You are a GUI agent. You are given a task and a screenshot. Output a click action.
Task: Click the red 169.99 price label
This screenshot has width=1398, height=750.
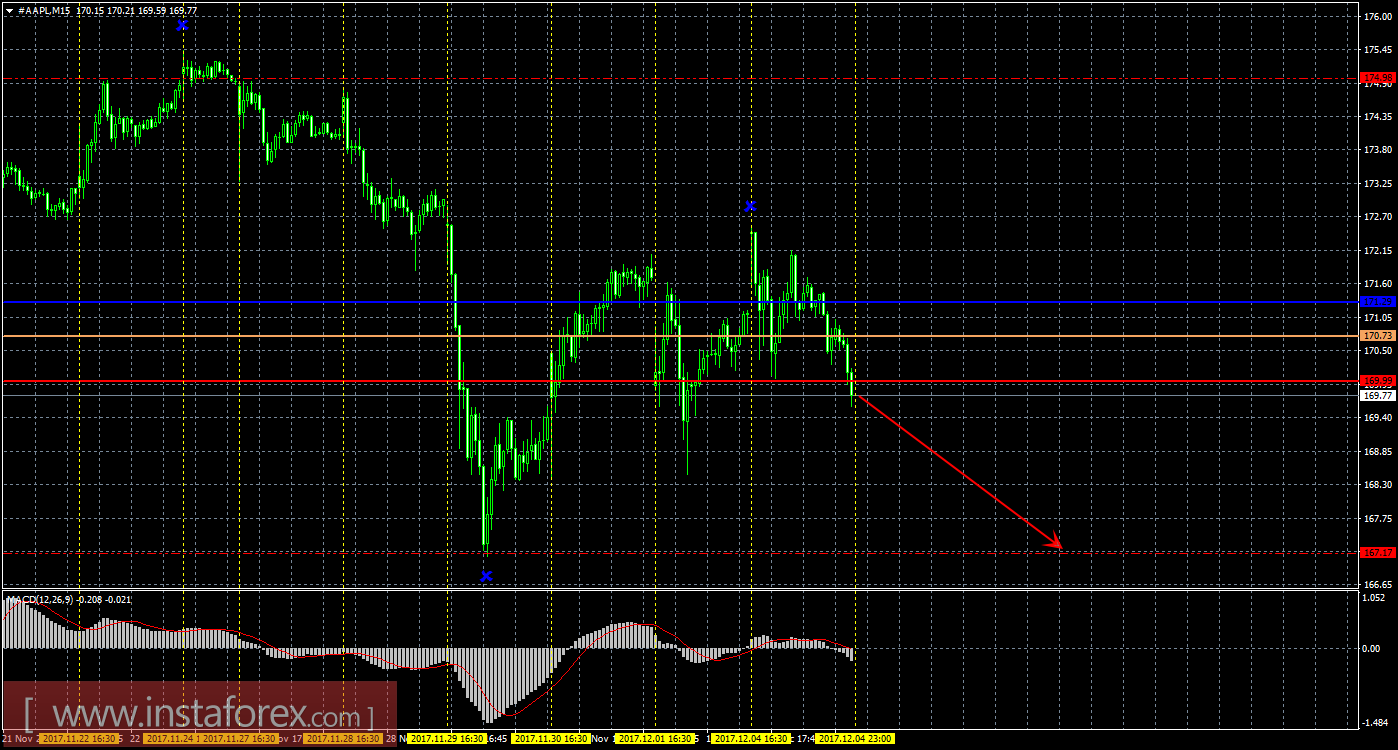[x=1378, y=381]
